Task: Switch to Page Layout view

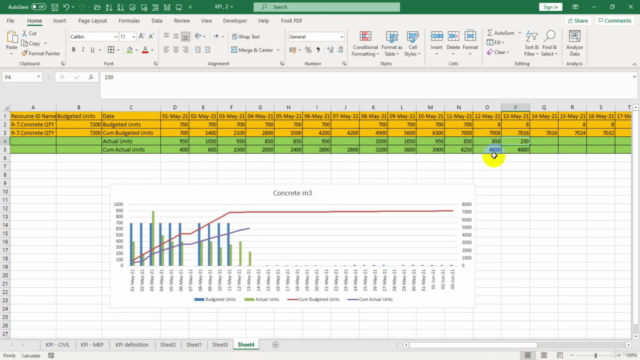Action: pos(544,356)
